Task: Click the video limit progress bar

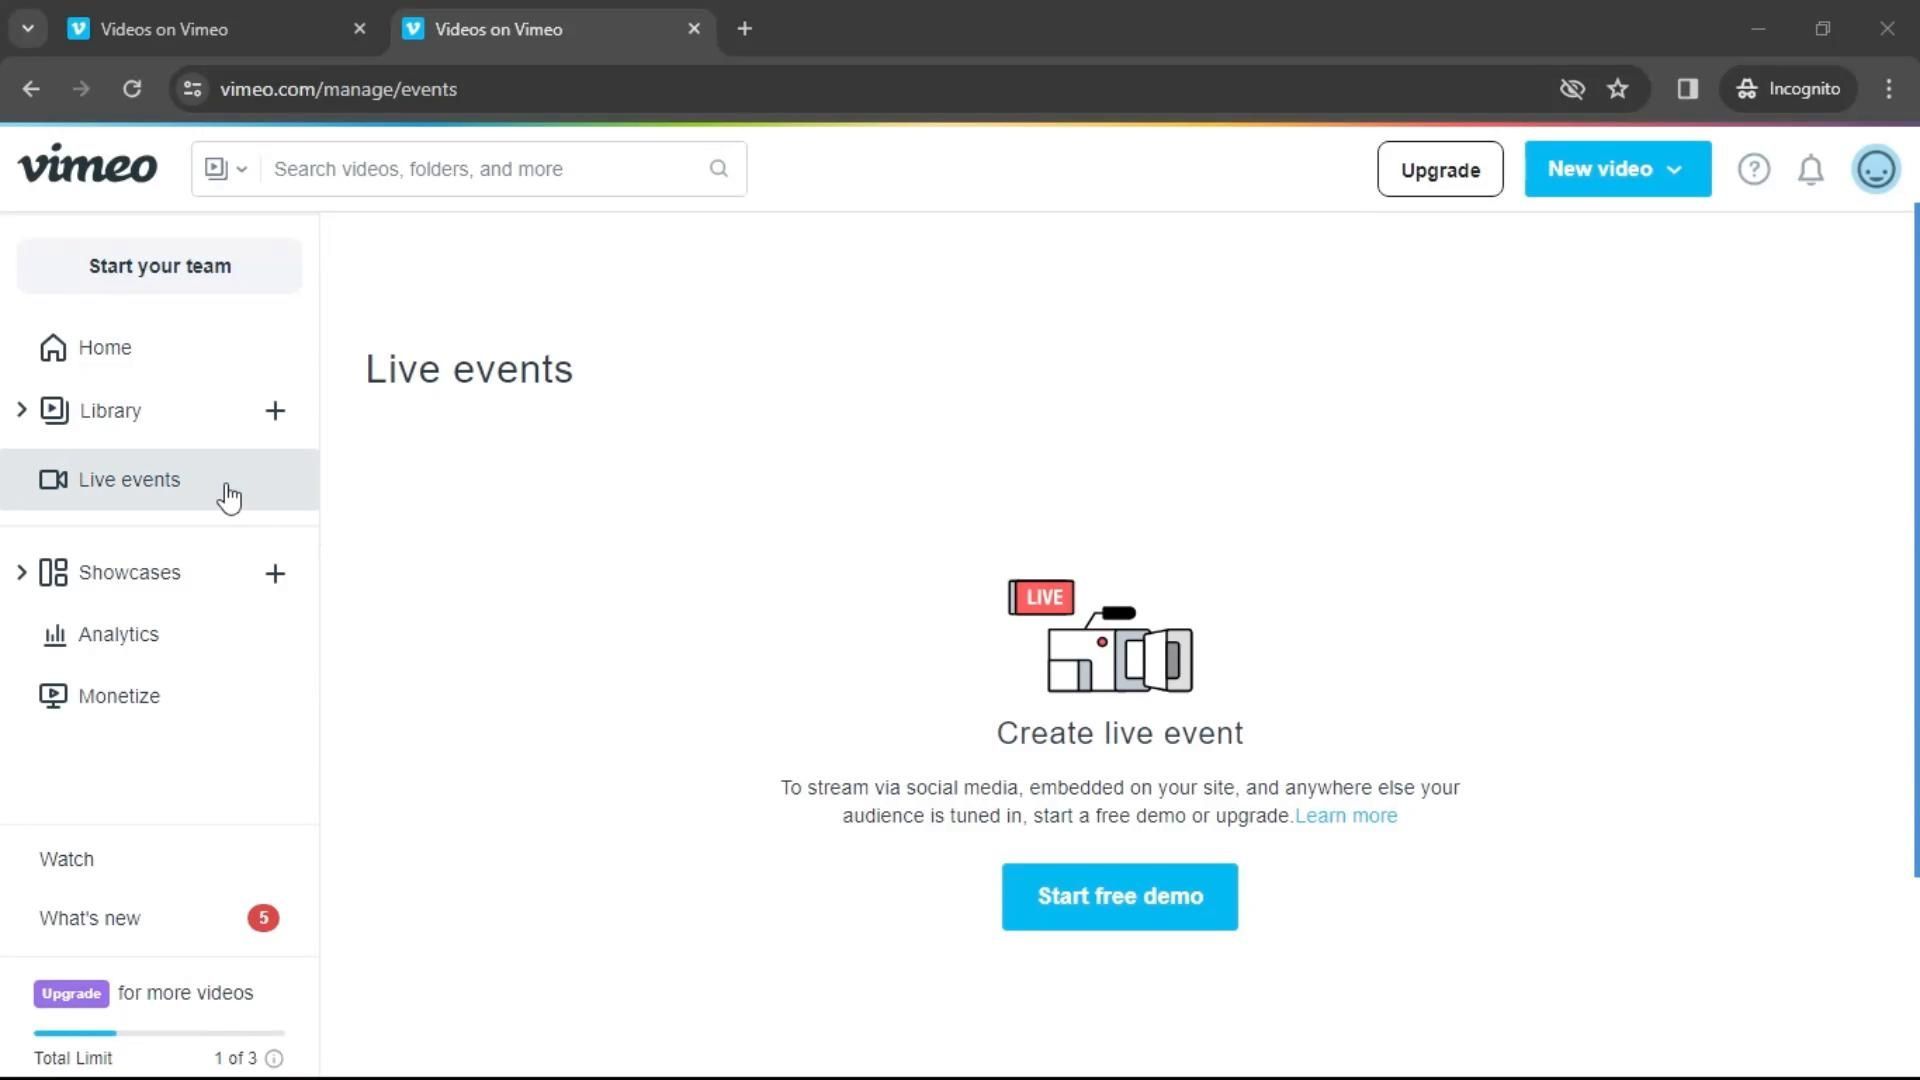Action: tap(159, 1033)
